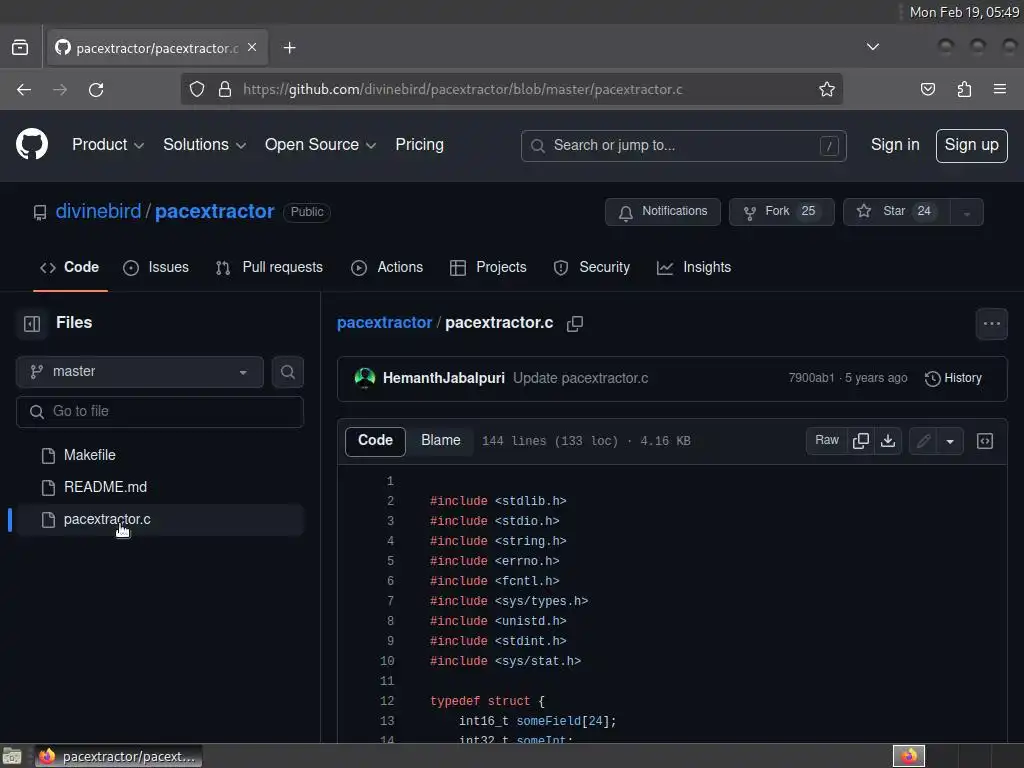Viewport: 1024px width, 768px height.
Task: Open the Projects tab
Action: (x=488, y=268)
